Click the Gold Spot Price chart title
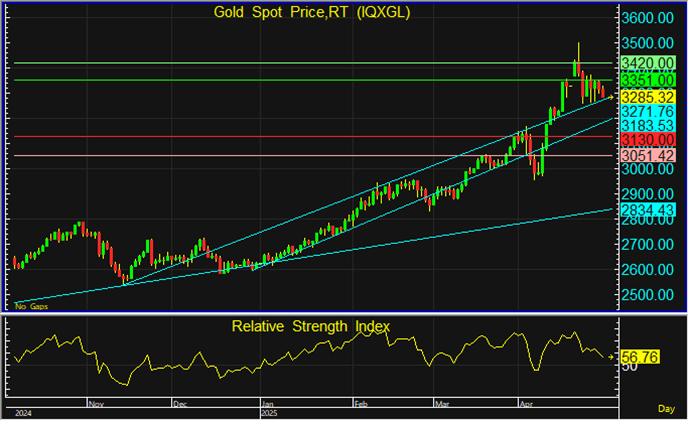This screenshot has width=689, height=421. click(x=312, y=12)
